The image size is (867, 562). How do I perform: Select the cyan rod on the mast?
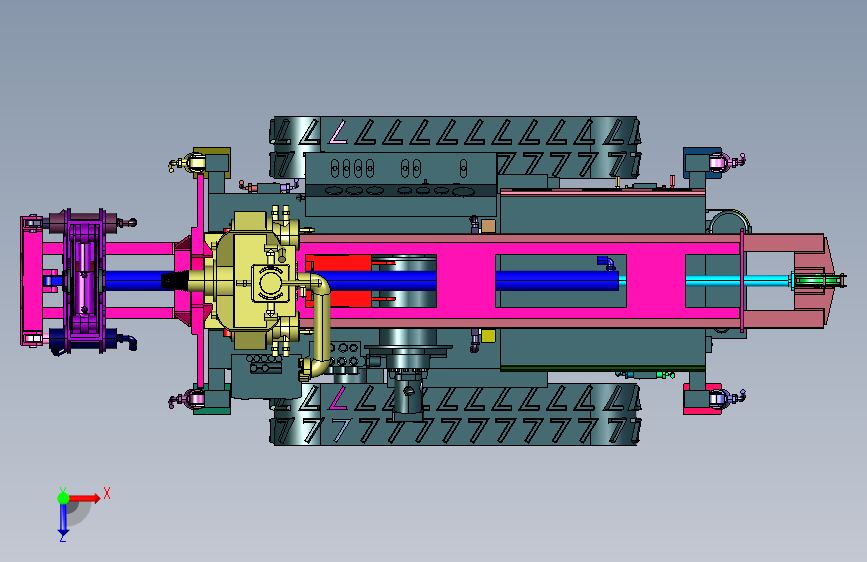pos(711,281)
